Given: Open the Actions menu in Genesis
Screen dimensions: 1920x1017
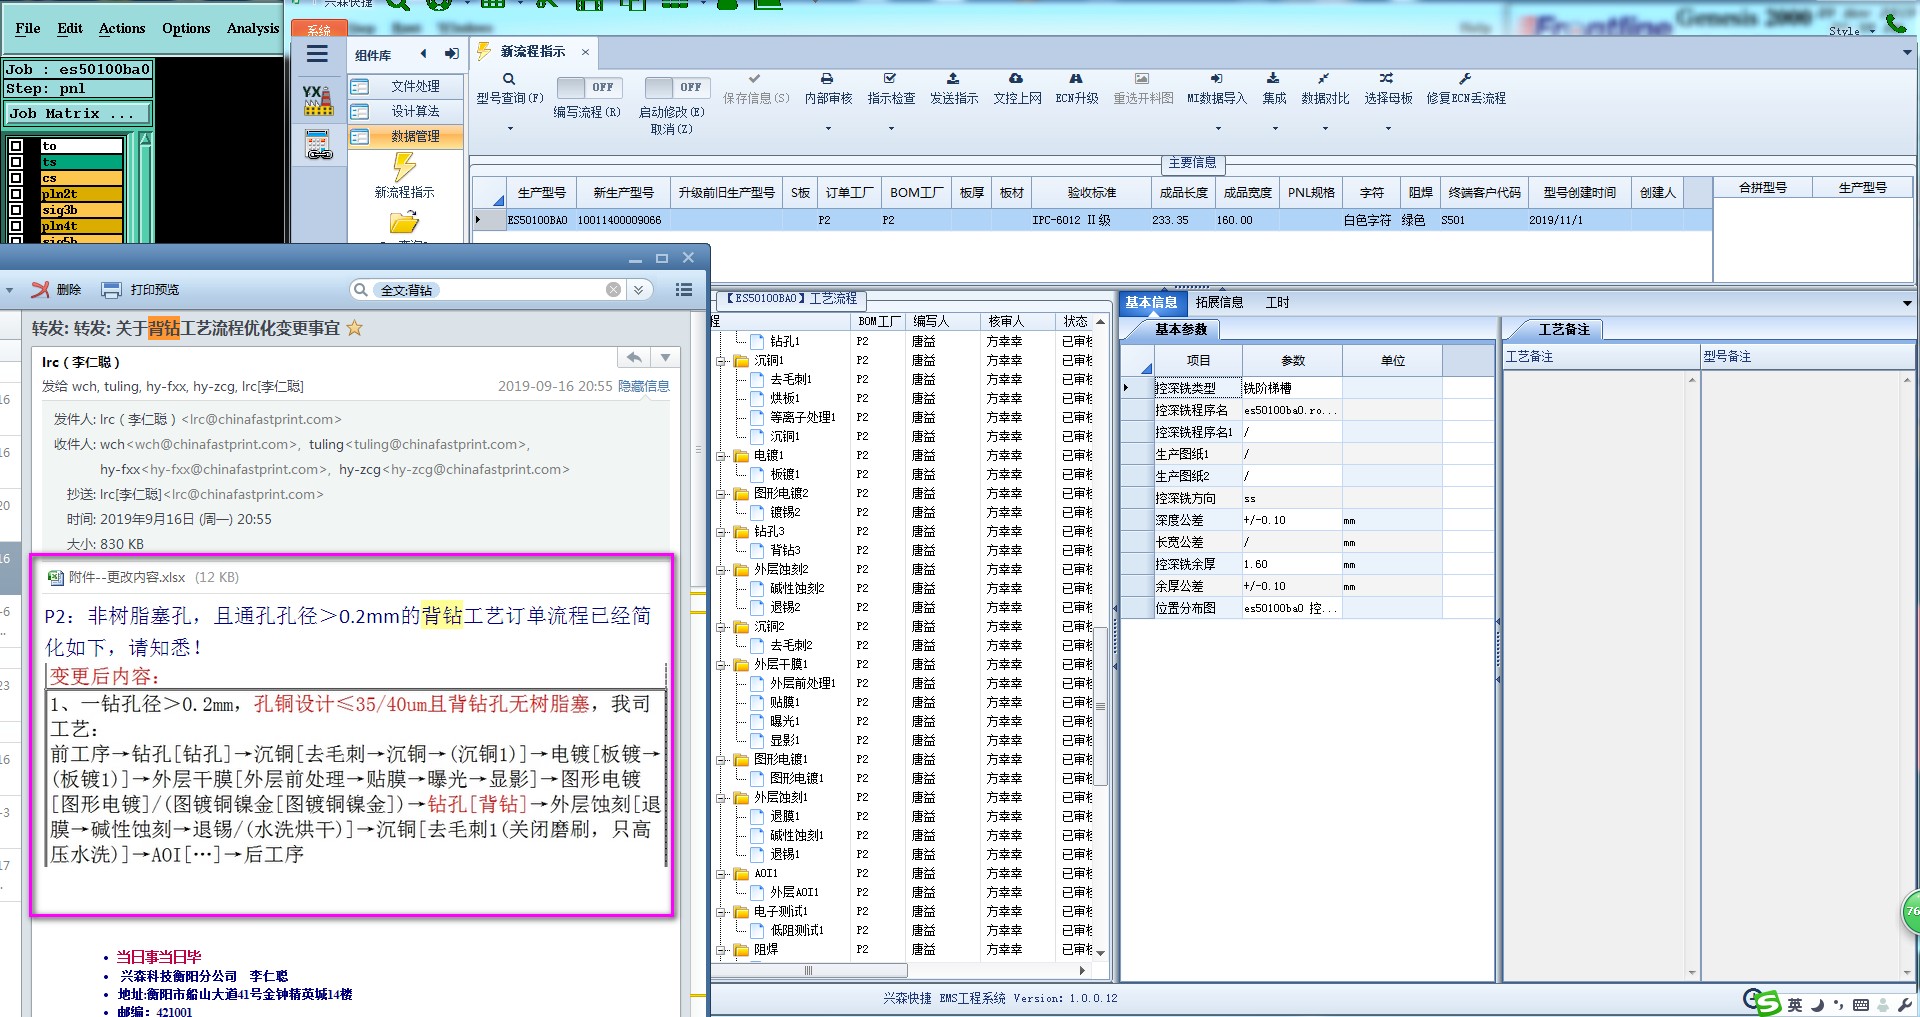Looking at the screenshot, I should click(122, 28).
